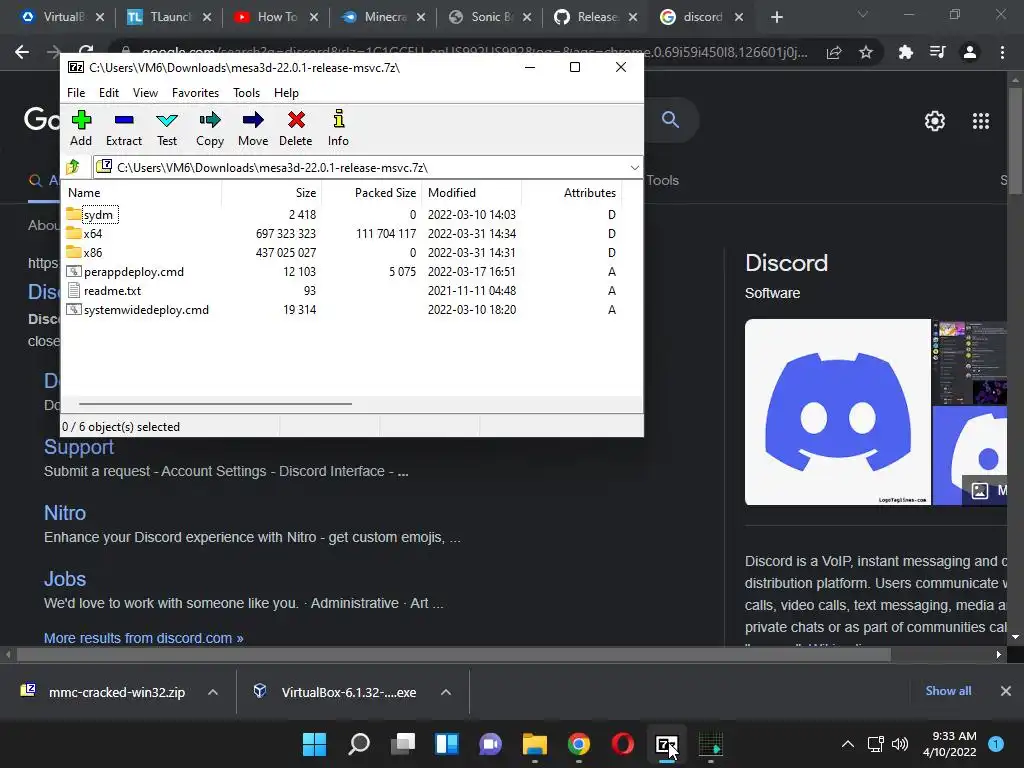Open Chrome profile icon
Image resolution: width=1024 pixels, height=768 pixels.
pyautogui.click(x=970, y=52)
